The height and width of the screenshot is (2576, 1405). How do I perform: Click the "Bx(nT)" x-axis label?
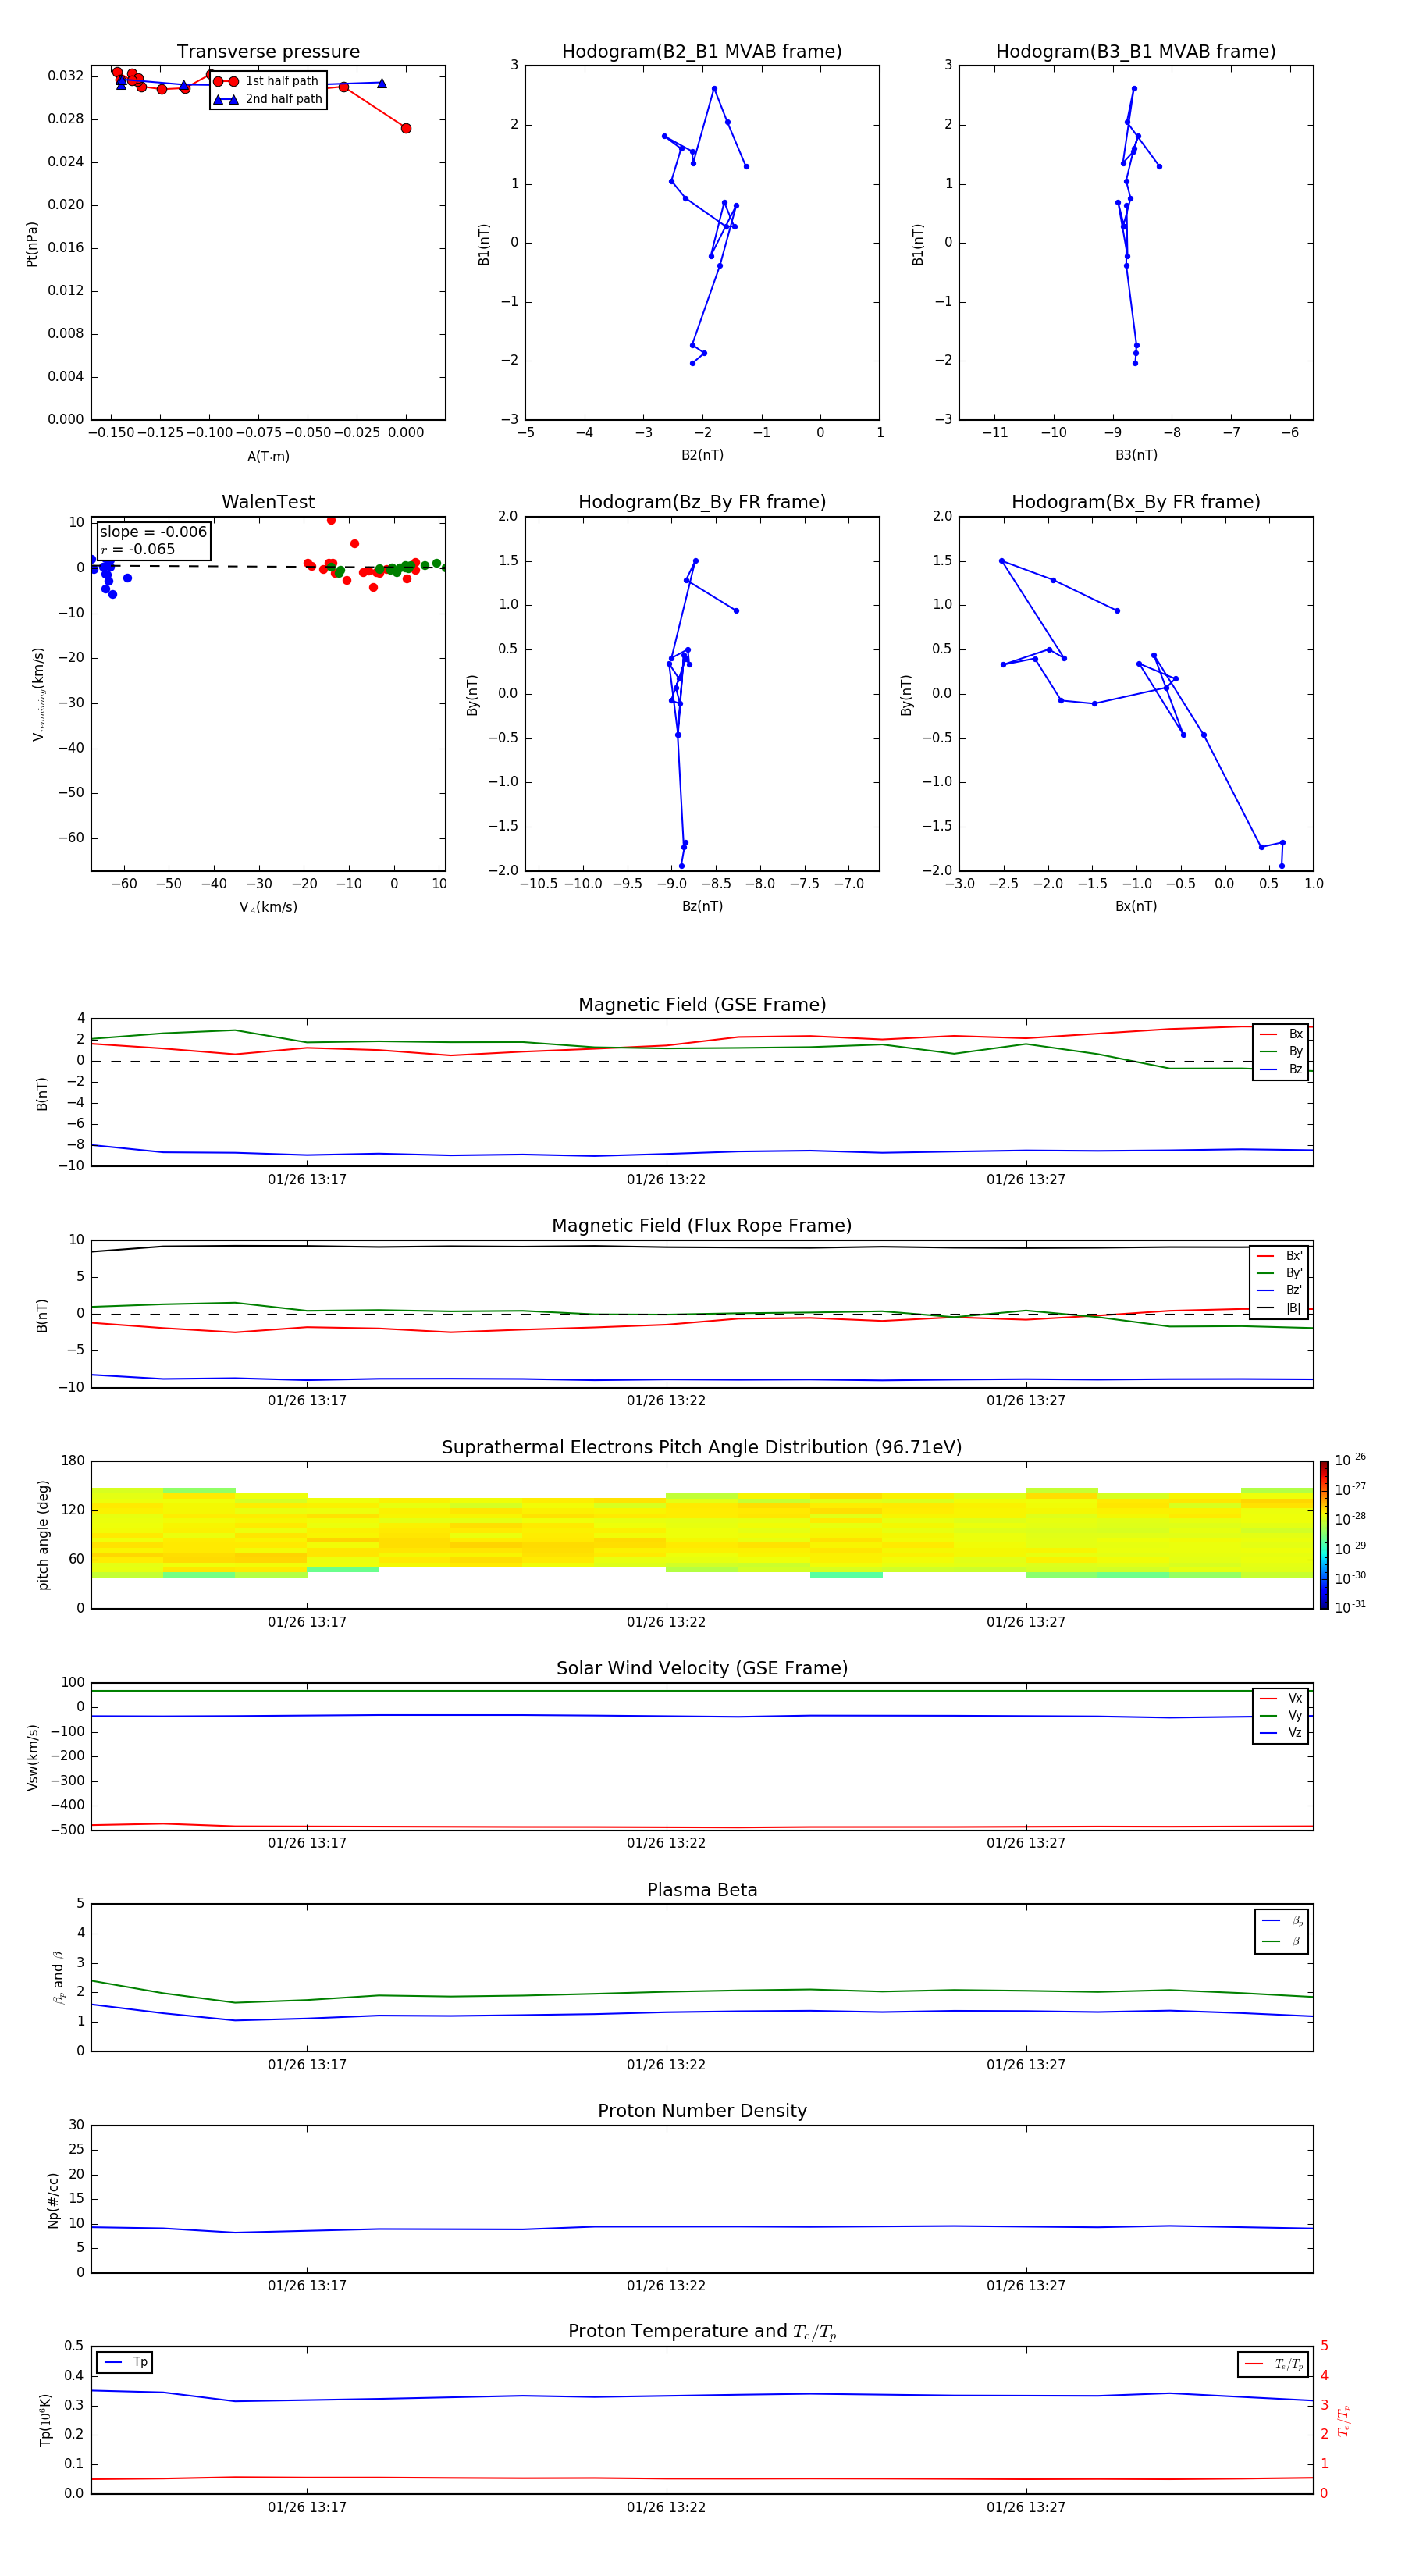(x=1136, y=907)
